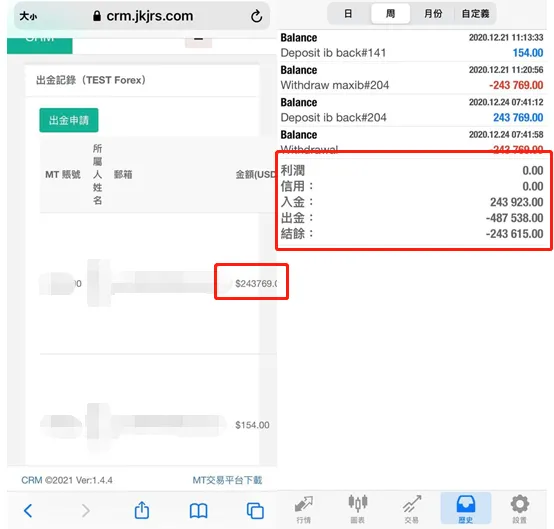The height and width of the screenshot is (529, 554).
Task: Tap the Safari back arrow
Action: tap(28, 511)
